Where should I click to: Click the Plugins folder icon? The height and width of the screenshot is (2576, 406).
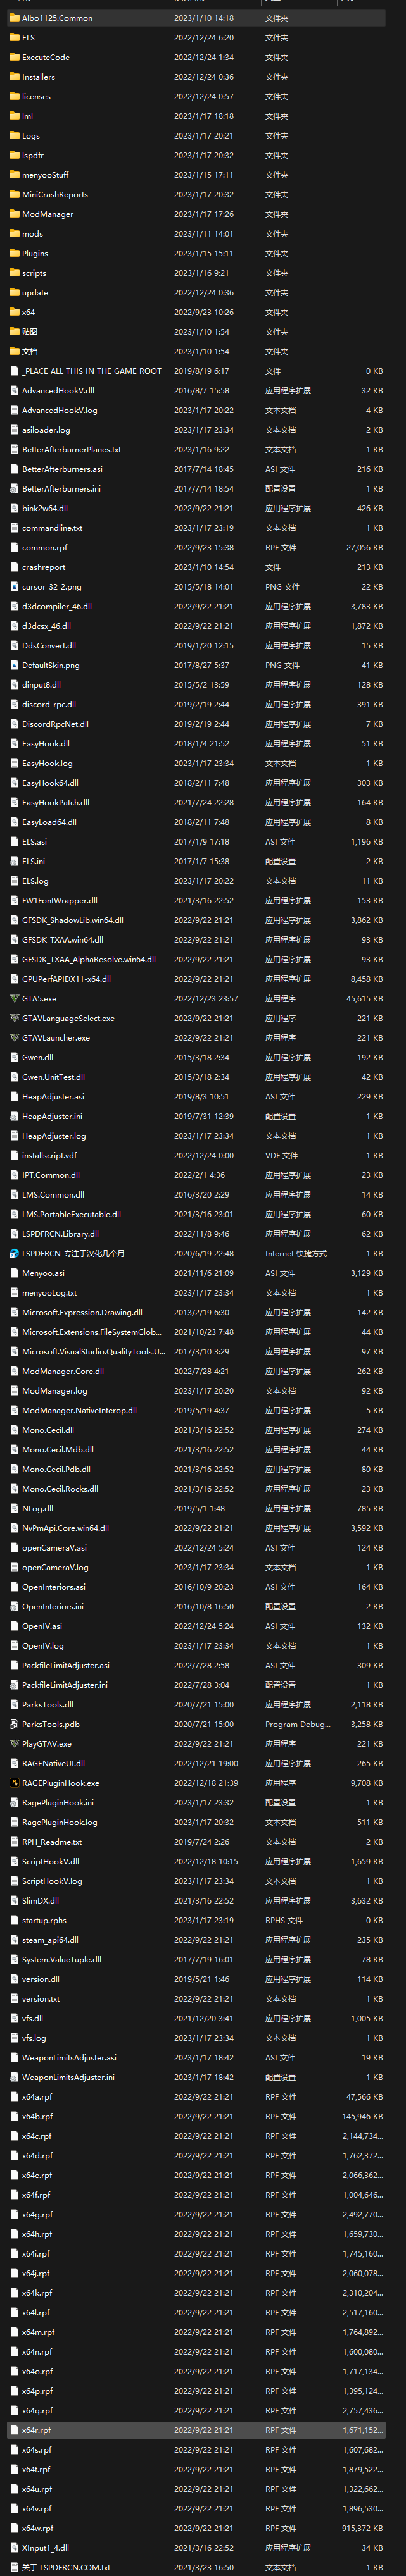click(x=14, y=253)
